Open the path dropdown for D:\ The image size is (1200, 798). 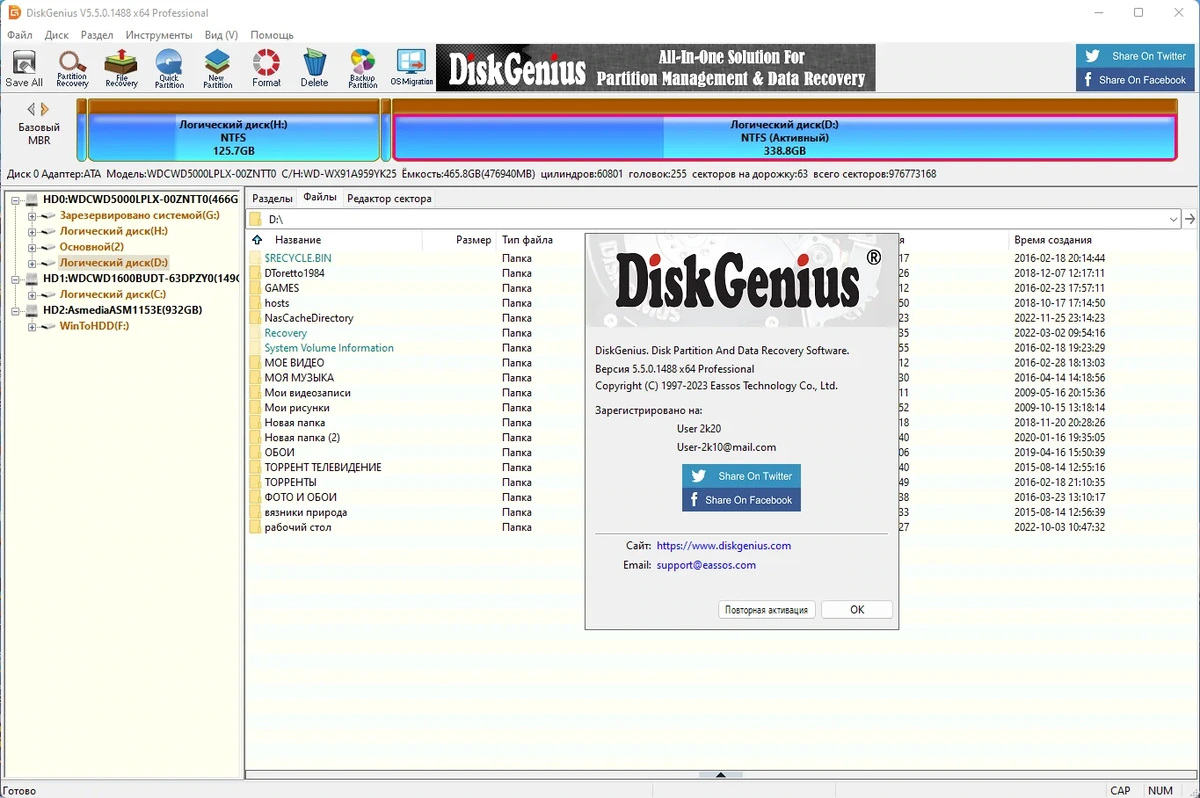click(x=1173, y=219)
